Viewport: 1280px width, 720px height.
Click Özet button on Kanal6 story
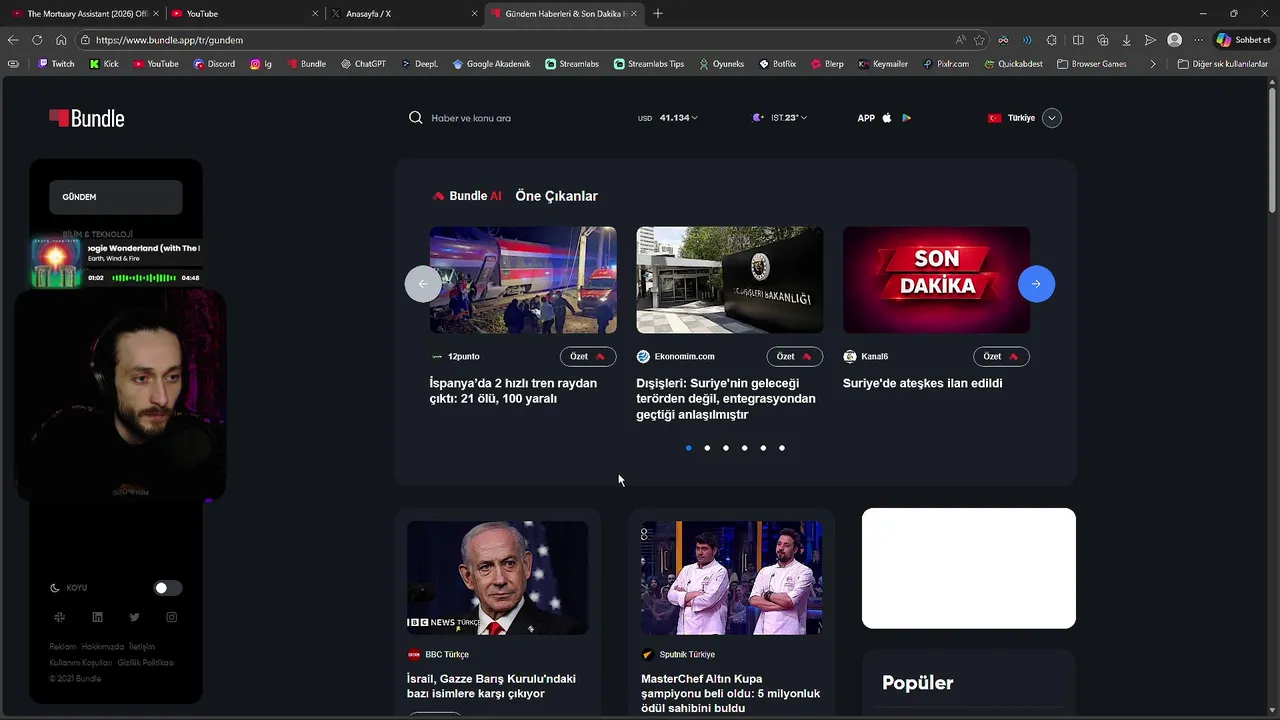(1001, 357)
